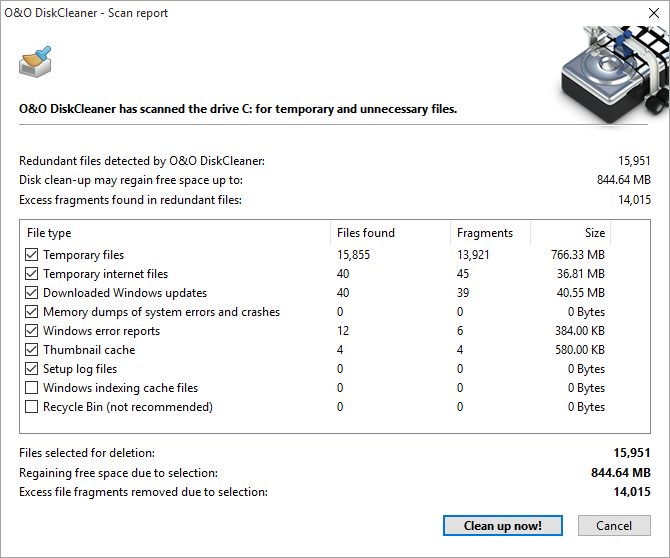
Task: Click the 766.33 MB size value
Action: tap(578, 255)
